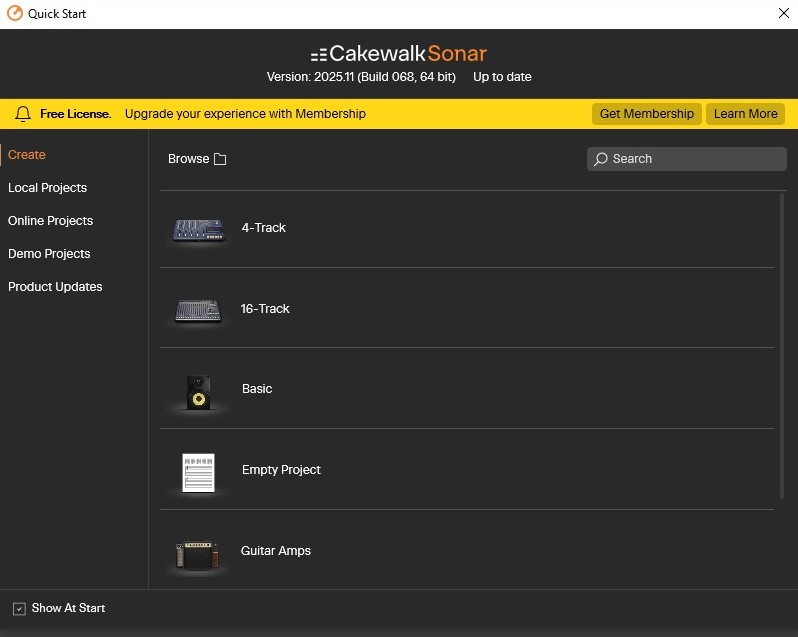798x637 pixels.
Task: Click the Cakewalk Sonar logo
Action: 398,54
